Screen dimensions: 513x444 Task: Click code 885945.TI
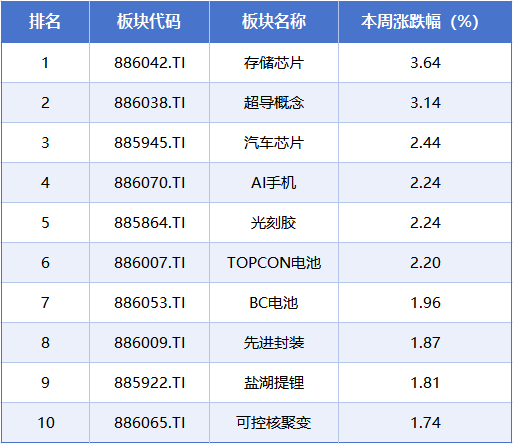coord(150,143)
